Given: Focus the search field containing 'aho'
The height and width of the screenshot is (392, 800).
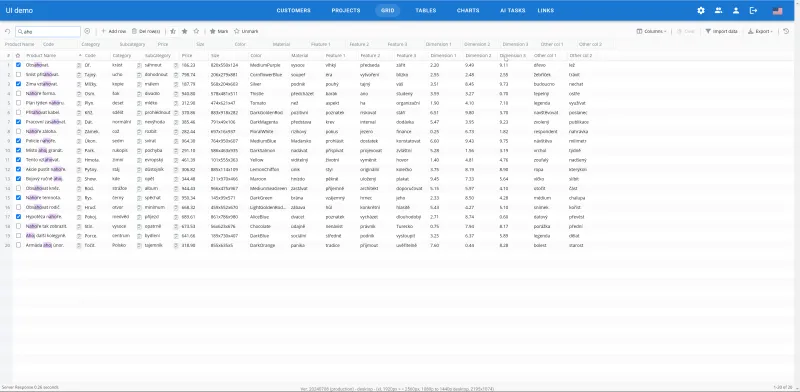Looking at the screenshot, I should click(x=48, y=32).
